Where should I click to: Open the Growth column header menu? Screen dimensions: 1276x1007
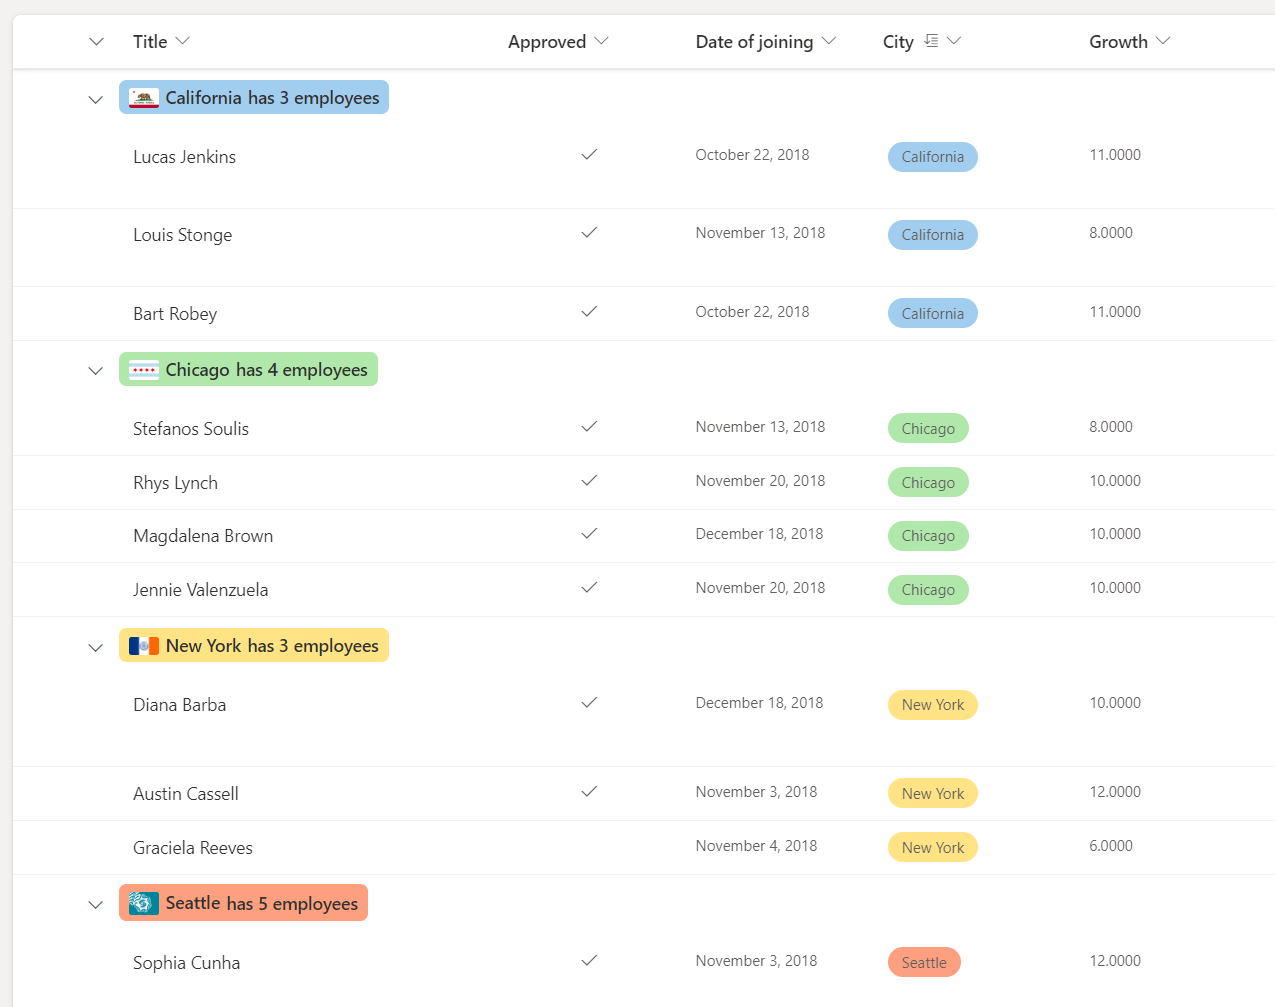pyautogui.click(x=1163, y=41)
